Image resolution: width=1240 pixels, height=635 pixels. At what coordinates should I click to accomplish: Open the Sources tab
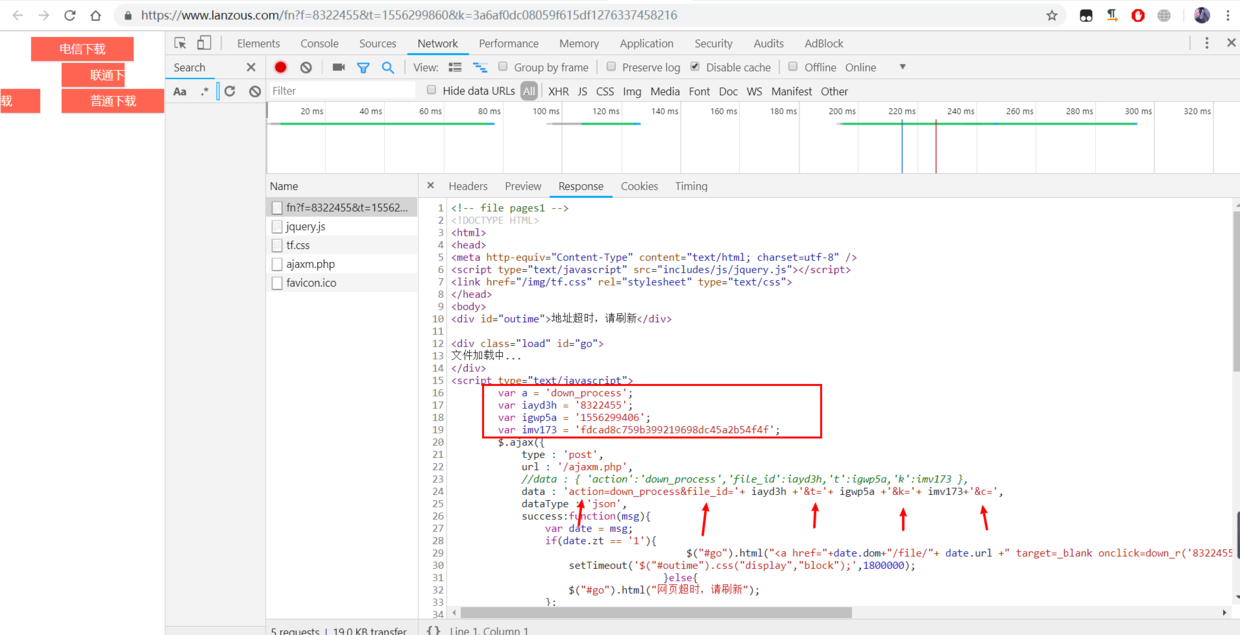(x=378, y=43)
